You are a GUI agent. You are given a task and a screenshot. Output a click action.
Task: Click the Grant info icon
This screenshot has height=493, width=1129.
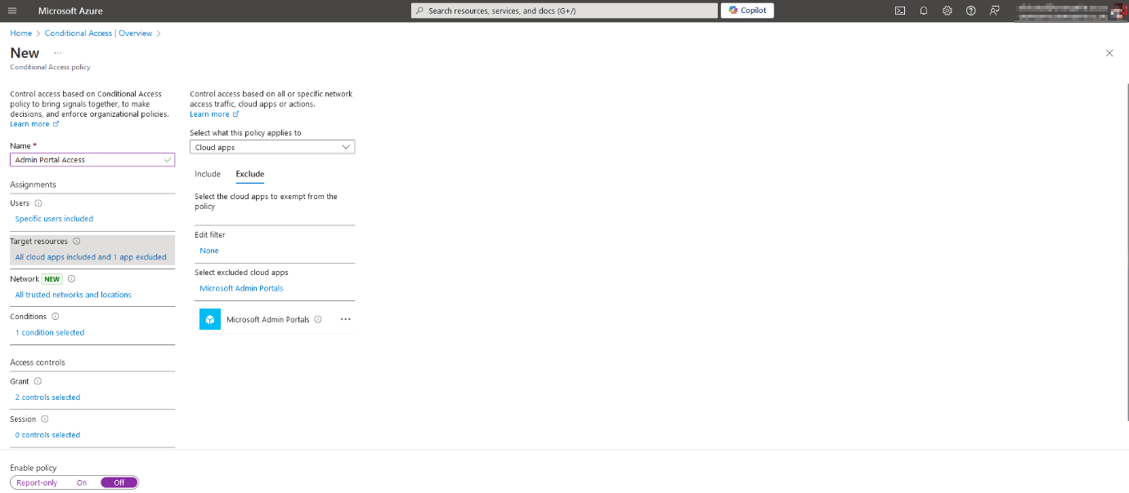point(38,381)
